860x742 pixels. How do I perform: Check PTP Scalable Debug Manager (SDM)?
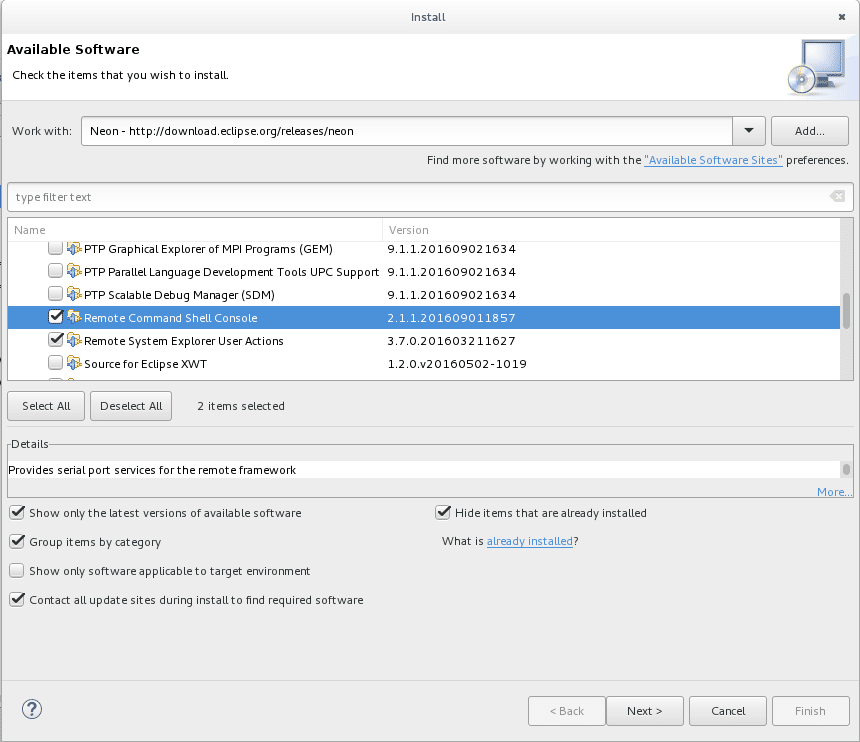pyautogui.click(x=55, y=294)
